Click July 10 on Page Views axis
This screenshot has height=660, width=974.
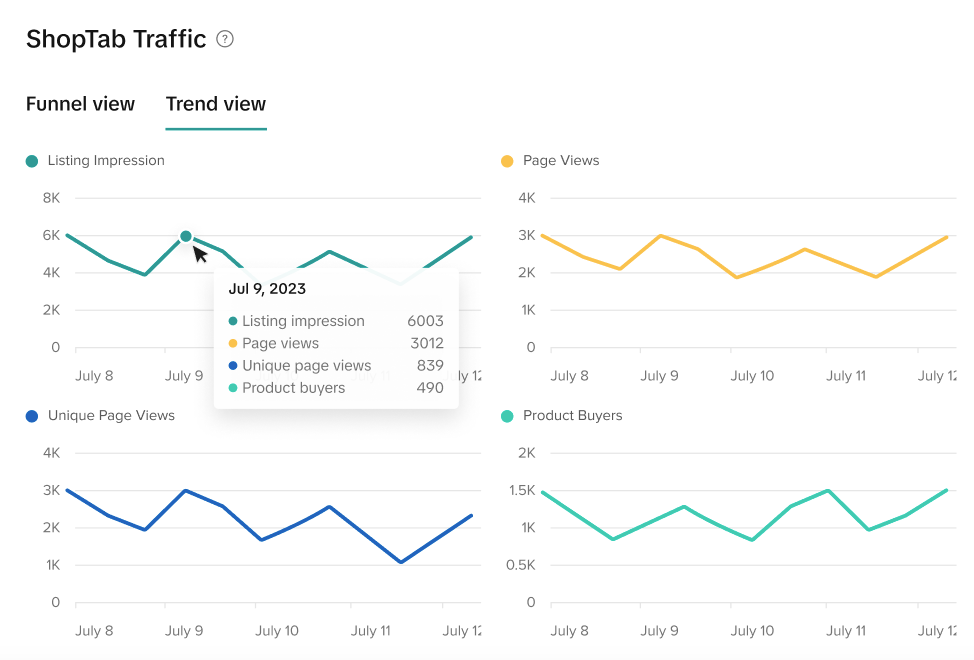[x=752, y=376]
